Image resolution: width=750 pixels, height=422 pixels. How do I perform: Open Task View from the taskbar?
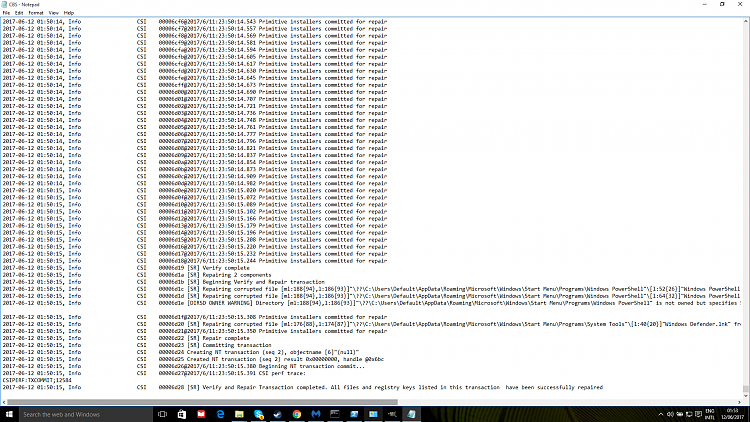(x=163, y=414)
